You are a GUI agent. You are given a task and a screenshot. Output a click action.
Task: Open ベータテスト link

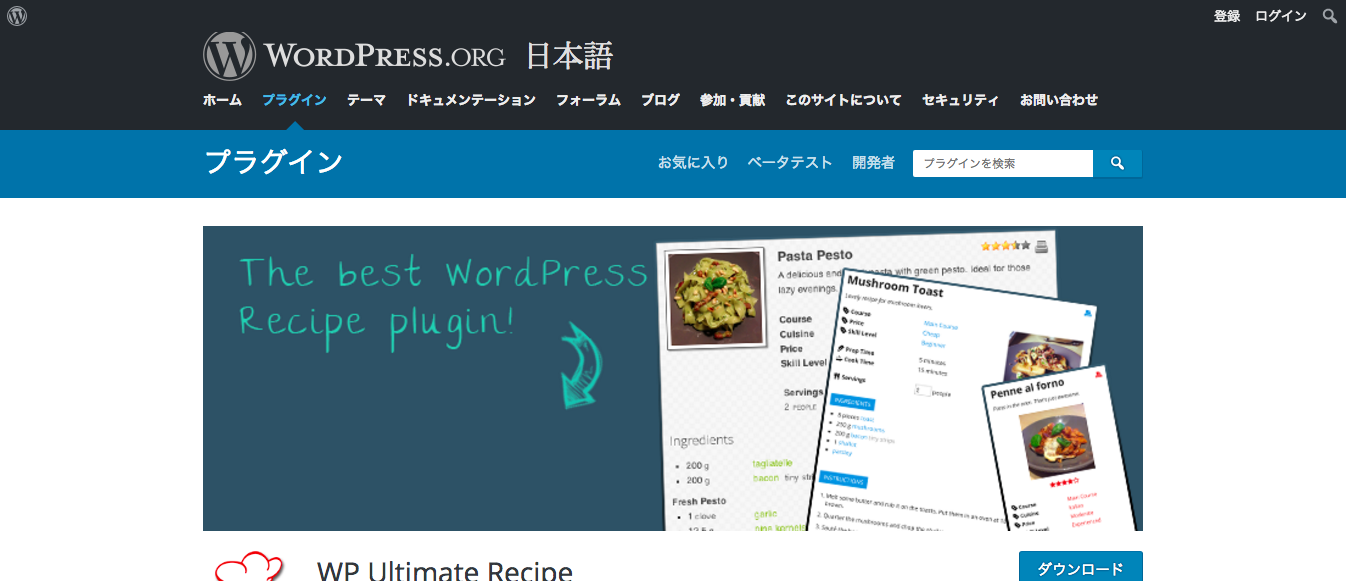(x=790, y=163)
